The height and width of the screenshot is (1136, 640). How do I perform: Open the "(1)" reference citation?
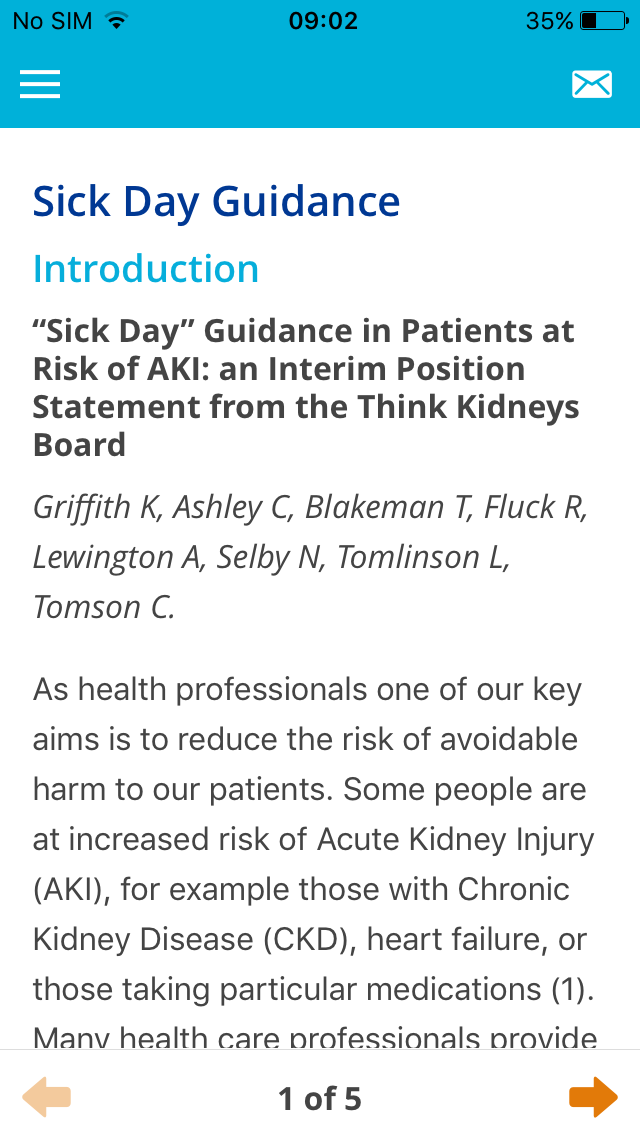(x=574, y=989)
